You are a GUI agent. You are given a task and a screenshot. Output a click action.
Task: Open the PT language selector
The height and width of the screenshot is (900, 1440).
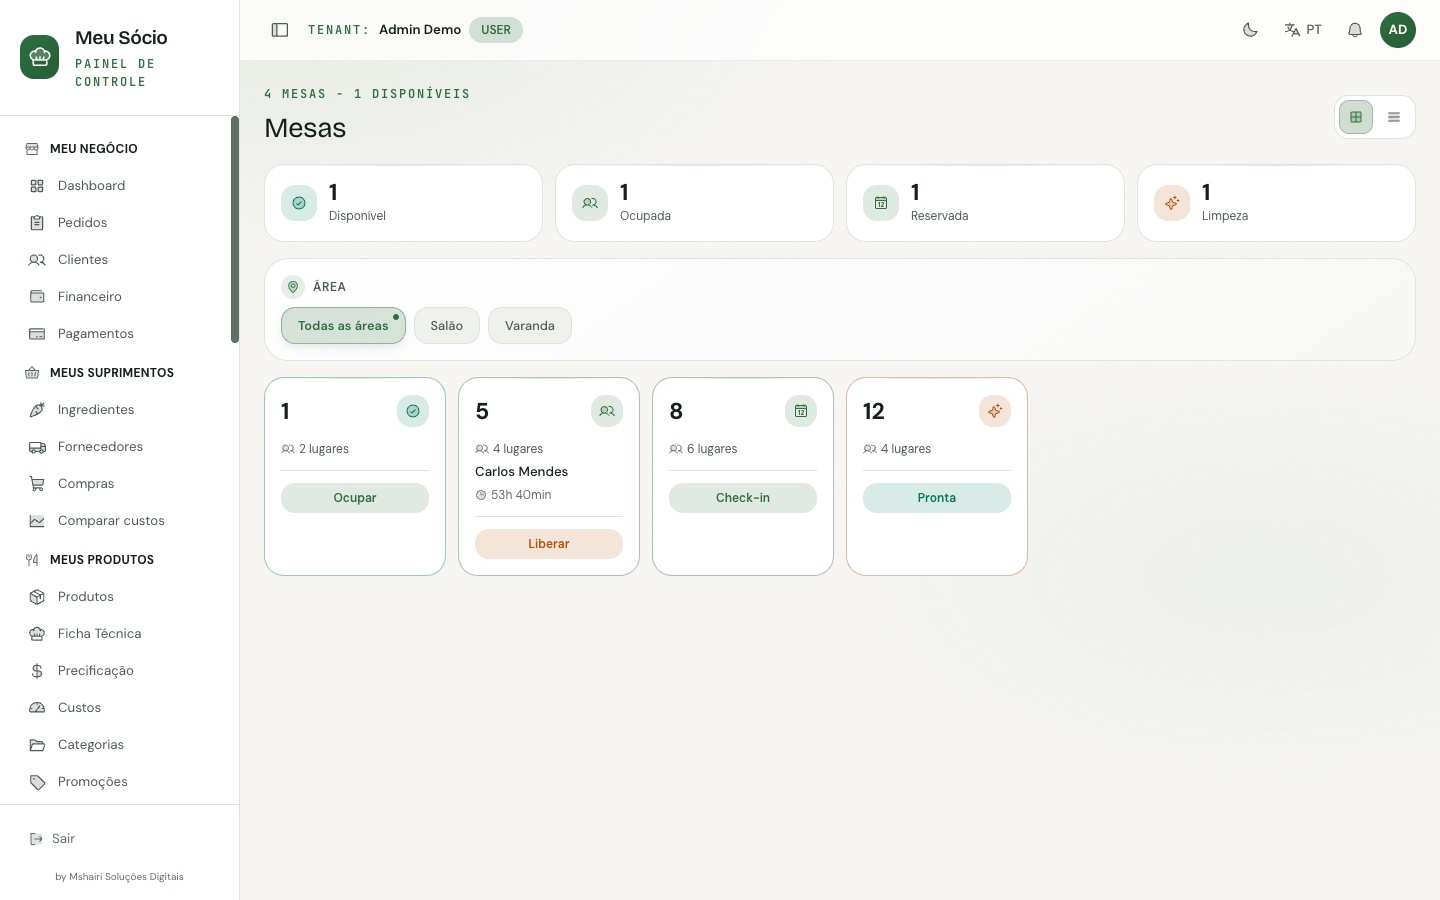point(1303,30)
